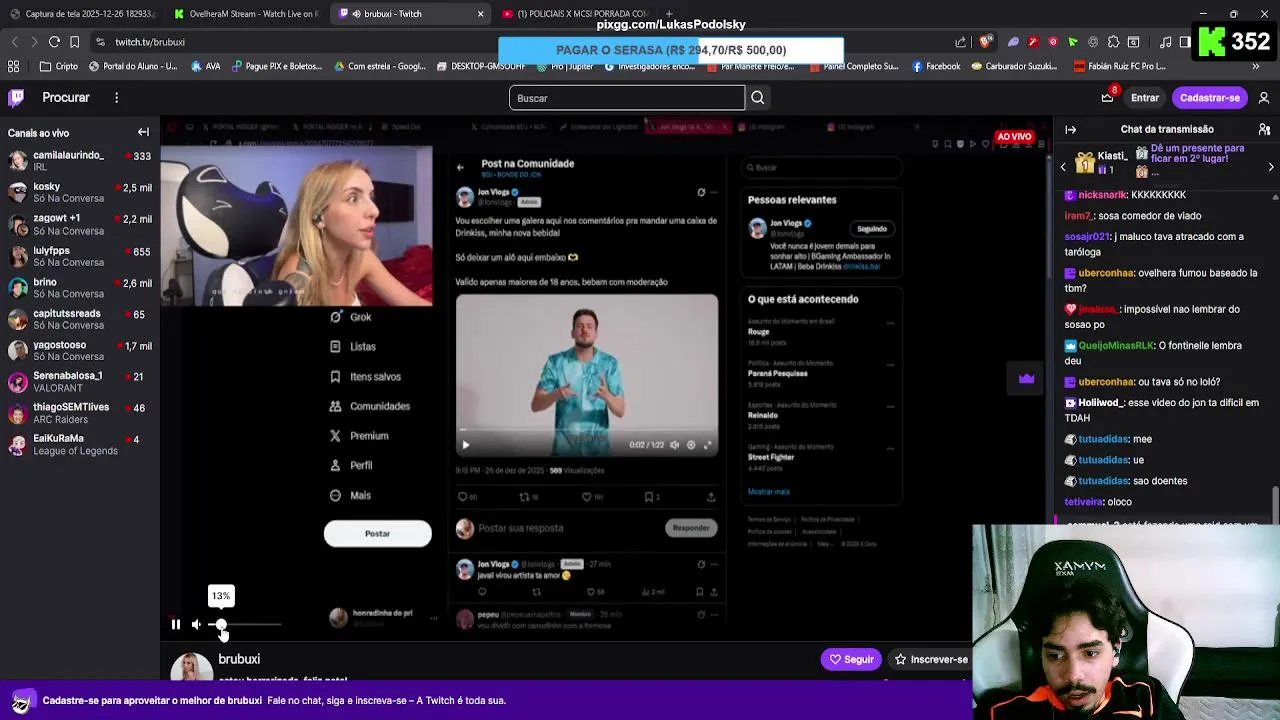This screenshot has width=1280, height=720.
Task: Click QueijoMinasRLK name in chat
Action: pyautogui.click(x=1115, y=345)
